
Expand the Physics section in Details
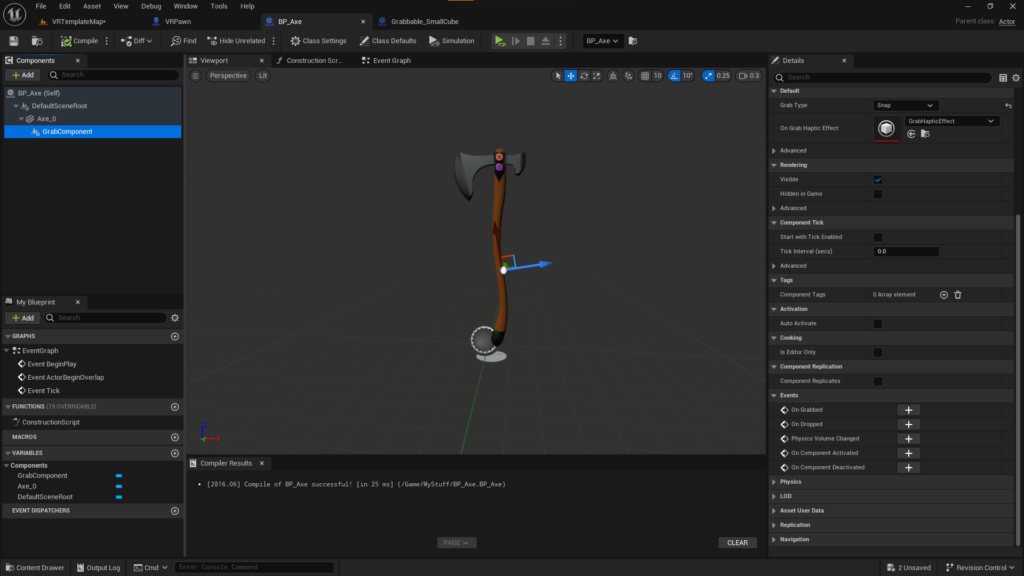point(790,482)
